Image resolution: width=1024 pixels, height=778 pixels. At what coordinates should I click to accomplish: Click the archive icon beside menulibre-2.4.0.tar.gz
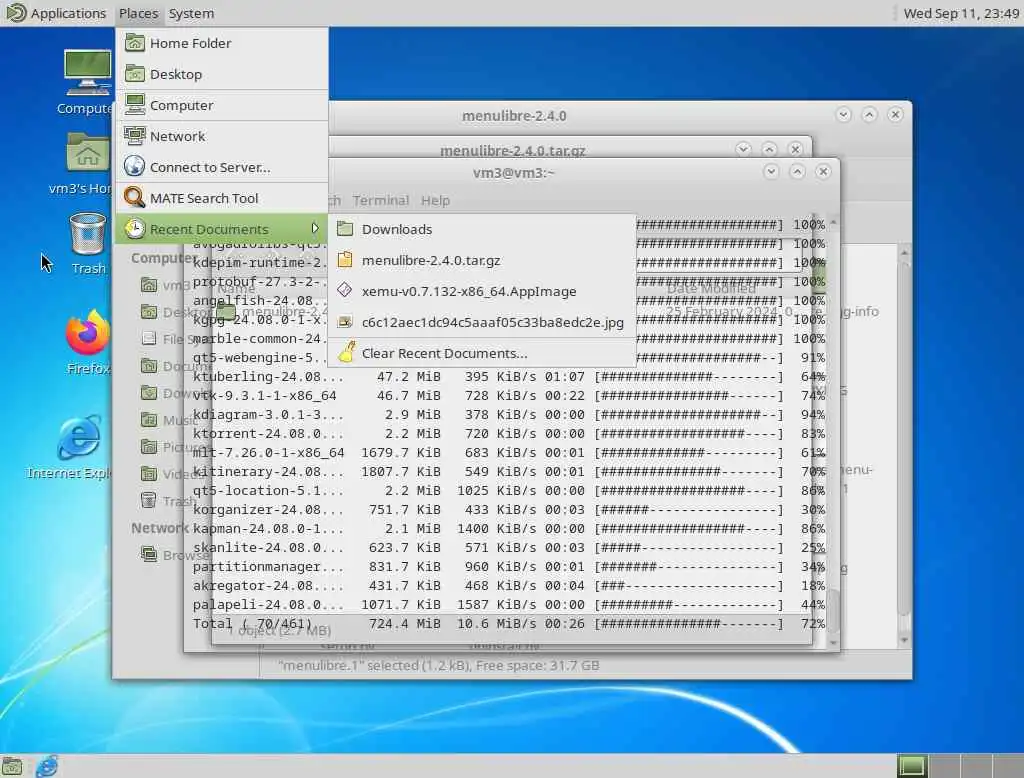coord(345,259)
